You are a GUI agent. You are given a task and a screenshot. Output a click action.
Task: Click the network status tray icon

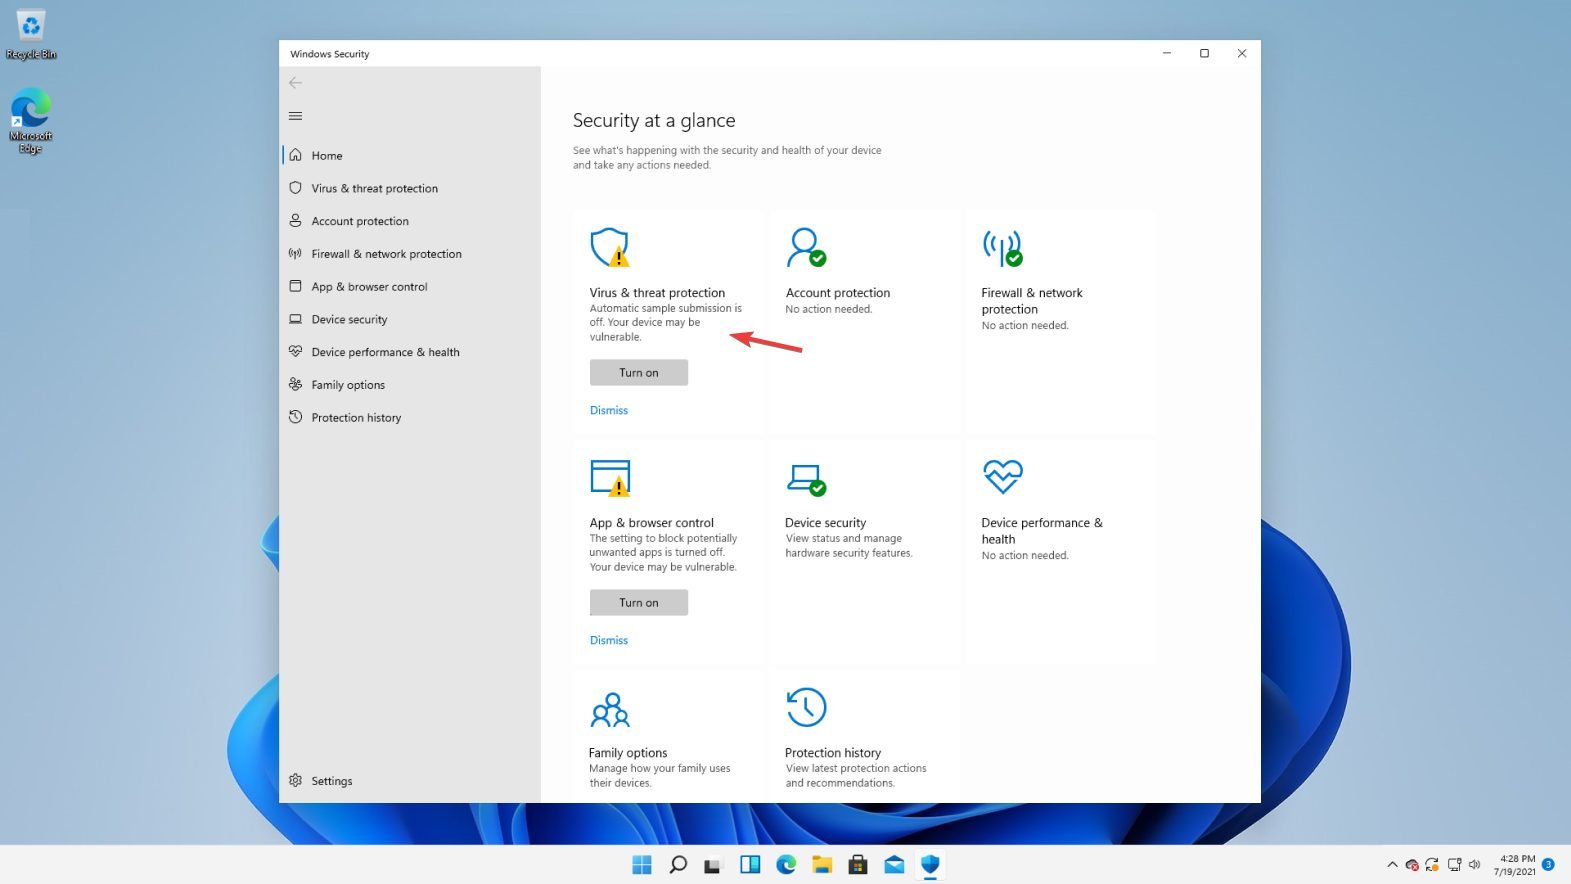[1454, 865]
